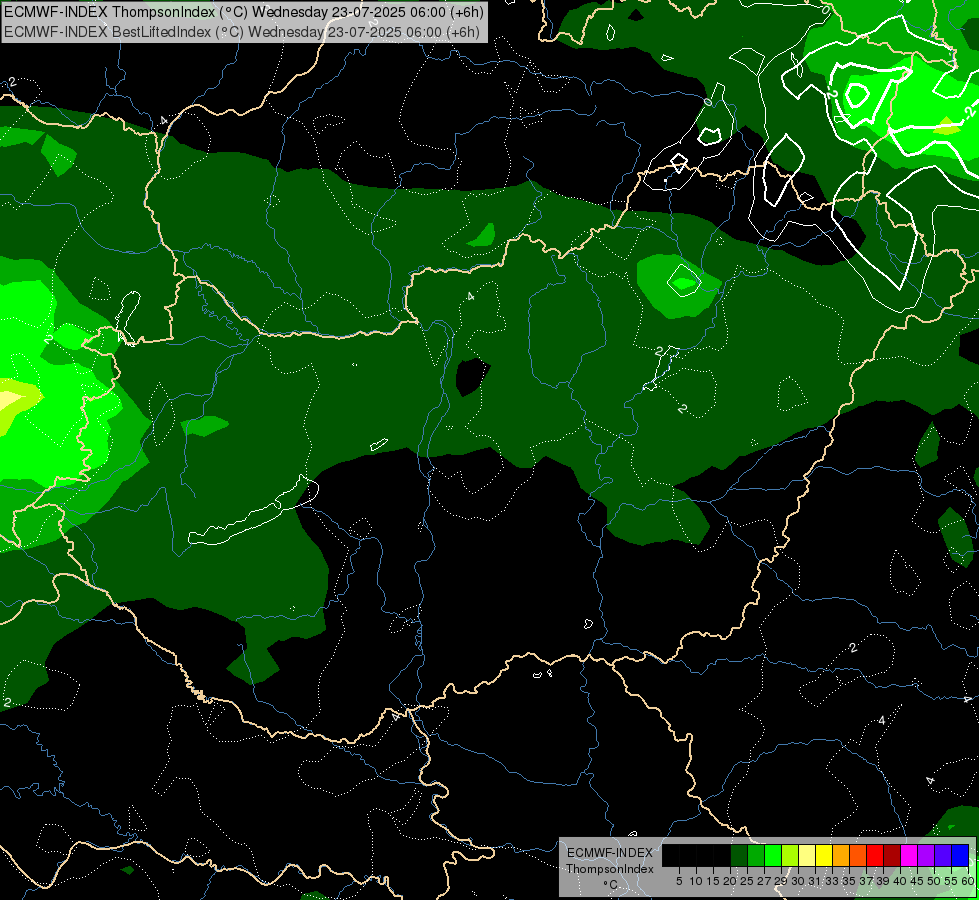Click the dark green 20-25 legend swatch
Screen dimensions: 979x900
[x=739, y=855]
